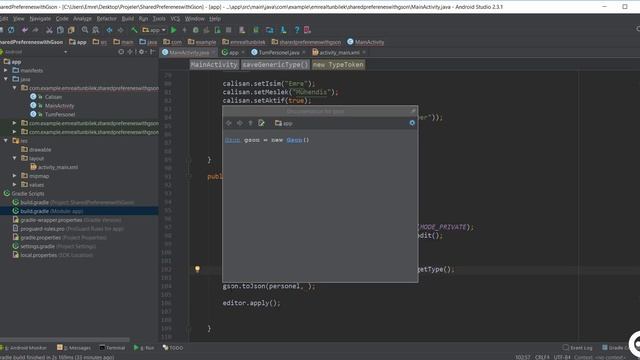The width and height of the screenshot is (640, 360).
Task: Click the up arrow in documentation popup
Action: click(x=251, y=123)
